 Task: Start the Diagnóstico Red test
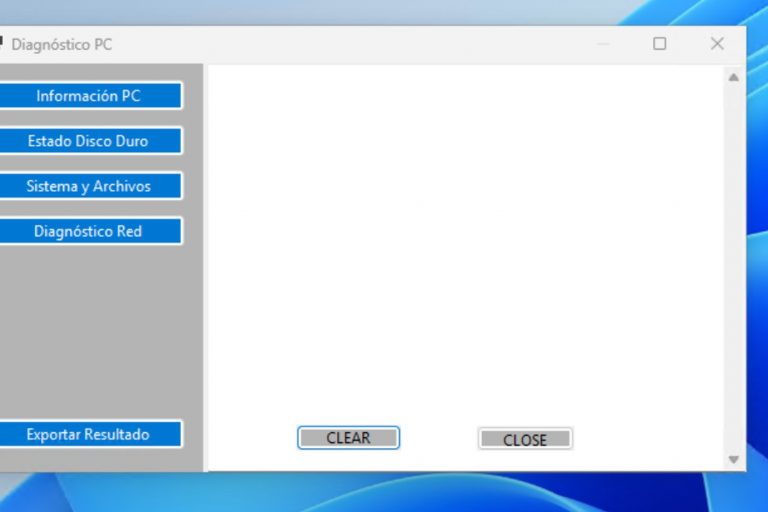pos(89,231)
